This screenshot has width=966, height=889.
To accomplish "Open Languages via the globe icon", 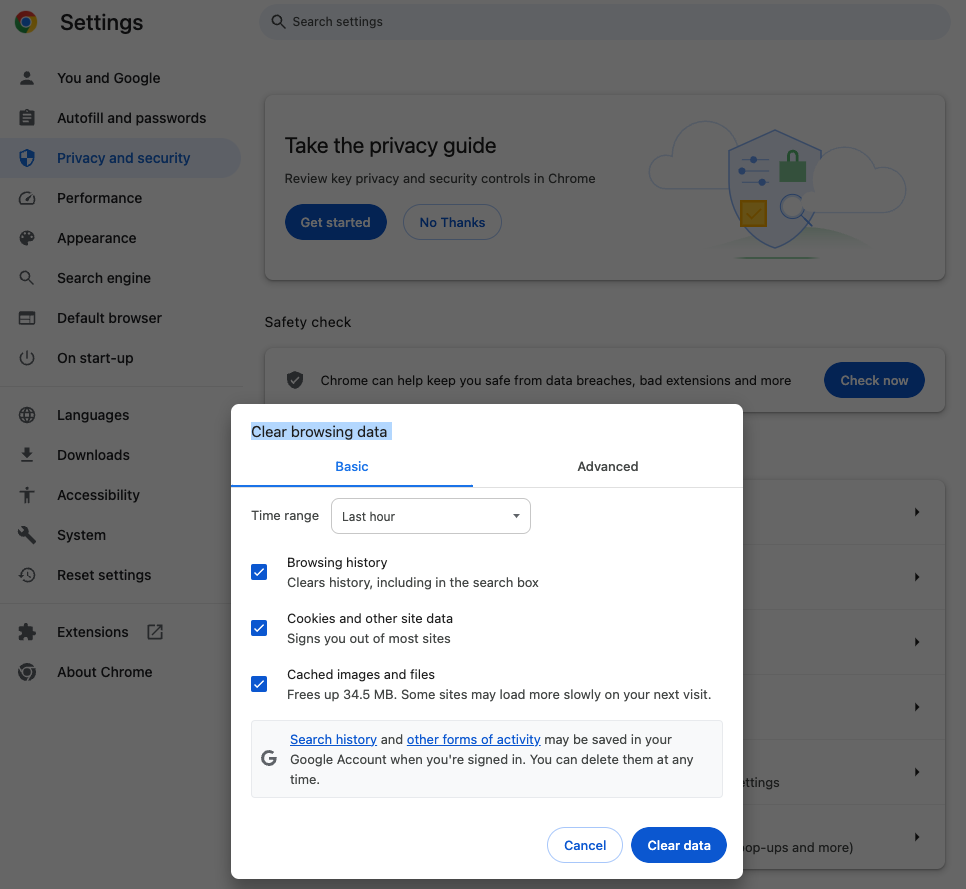I will [x=26, y=415].
